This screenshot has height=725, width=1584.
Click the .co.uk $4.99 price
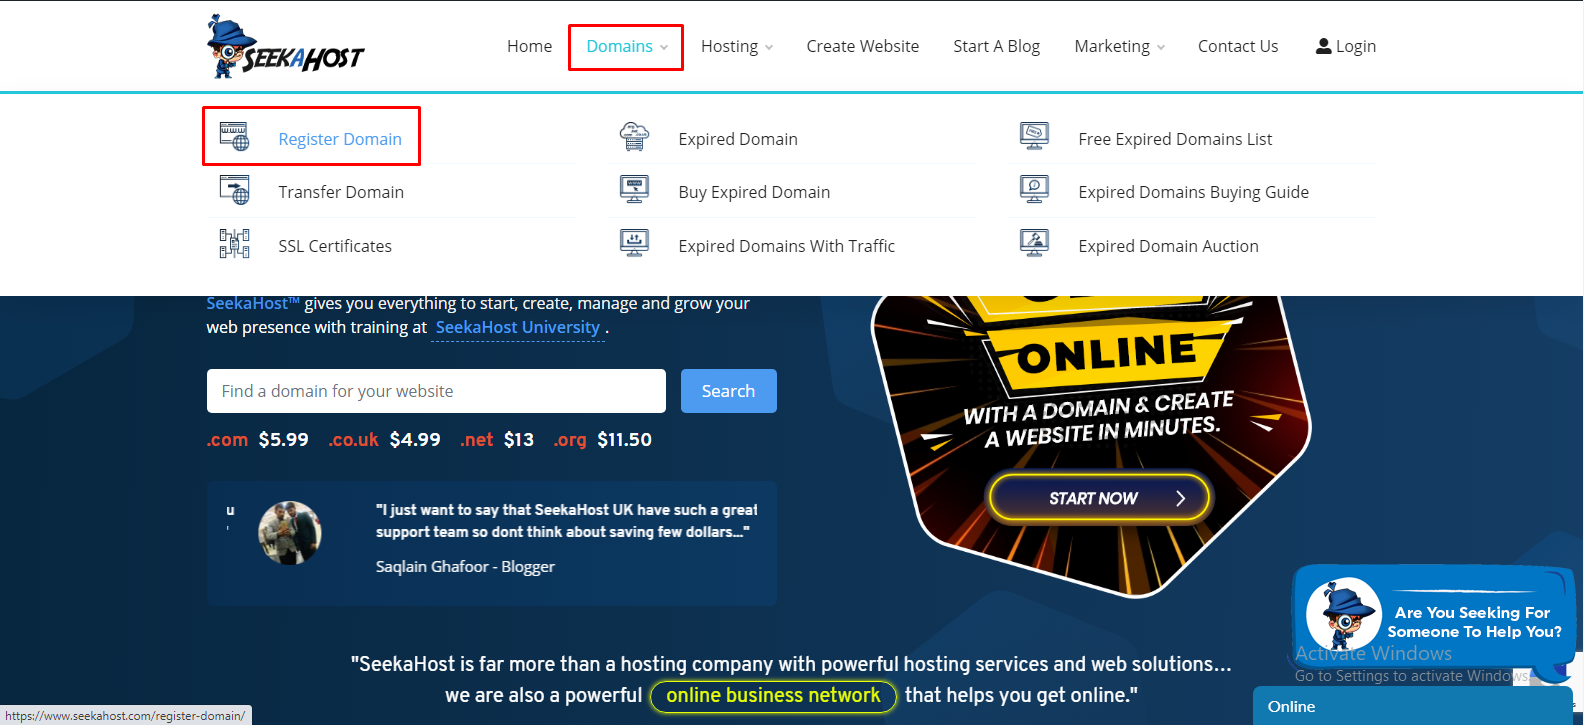click(x=385, y=440)
